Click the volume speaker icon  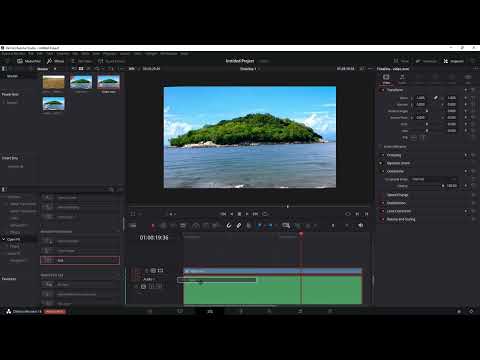point(361,226)
